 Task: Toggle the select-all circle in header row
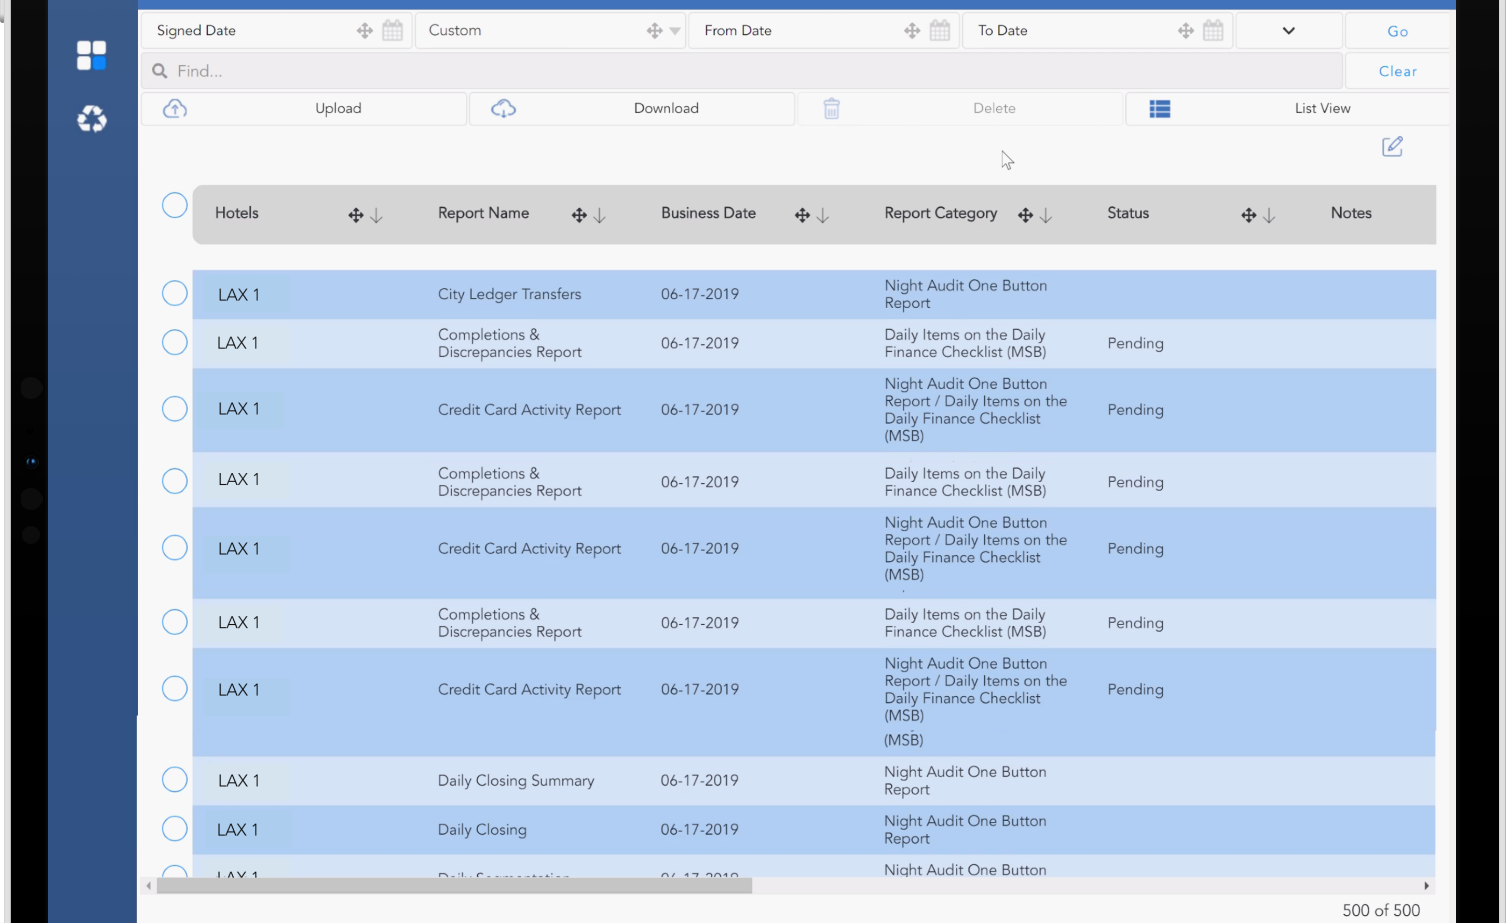(175, 205)
